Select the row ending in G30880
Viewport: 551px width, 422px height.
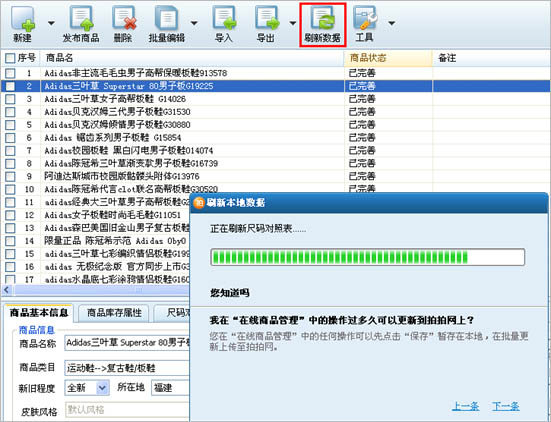coord(276,125)
